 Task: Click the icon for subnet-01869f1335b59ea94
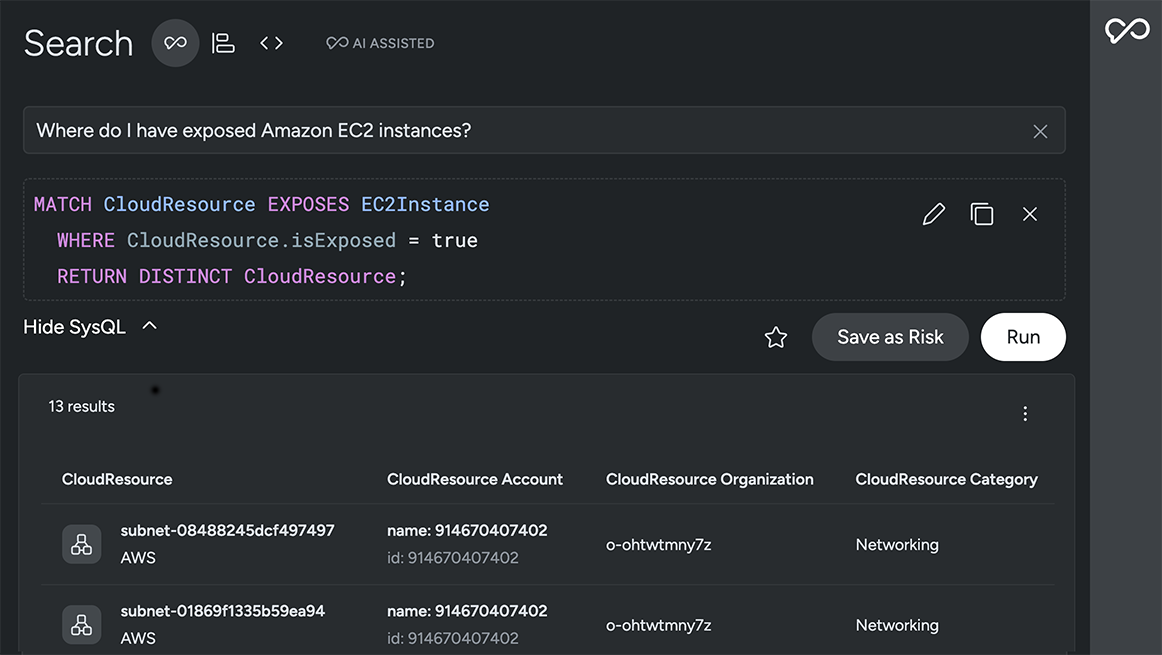82,625
